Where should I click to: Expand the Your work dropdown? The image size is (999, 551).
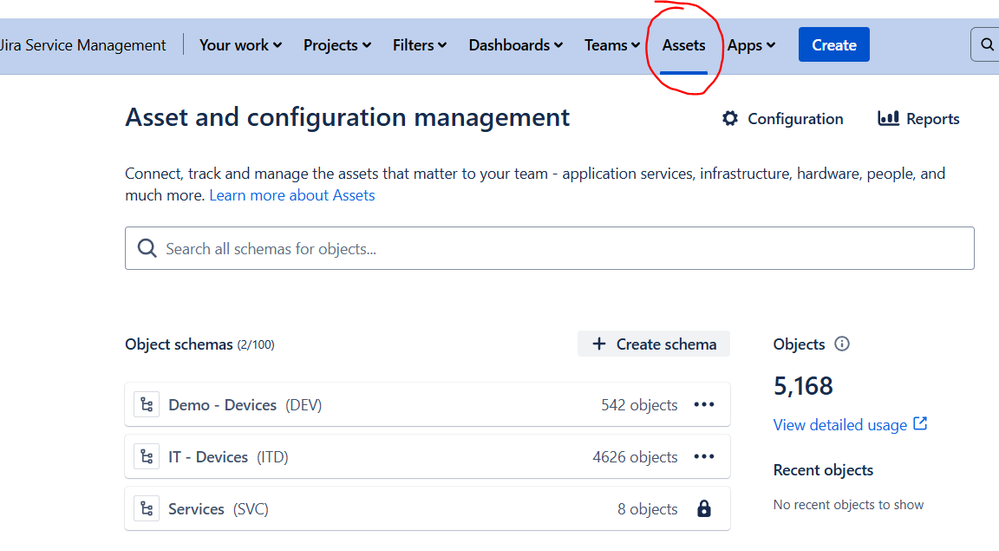click(240, 45)
